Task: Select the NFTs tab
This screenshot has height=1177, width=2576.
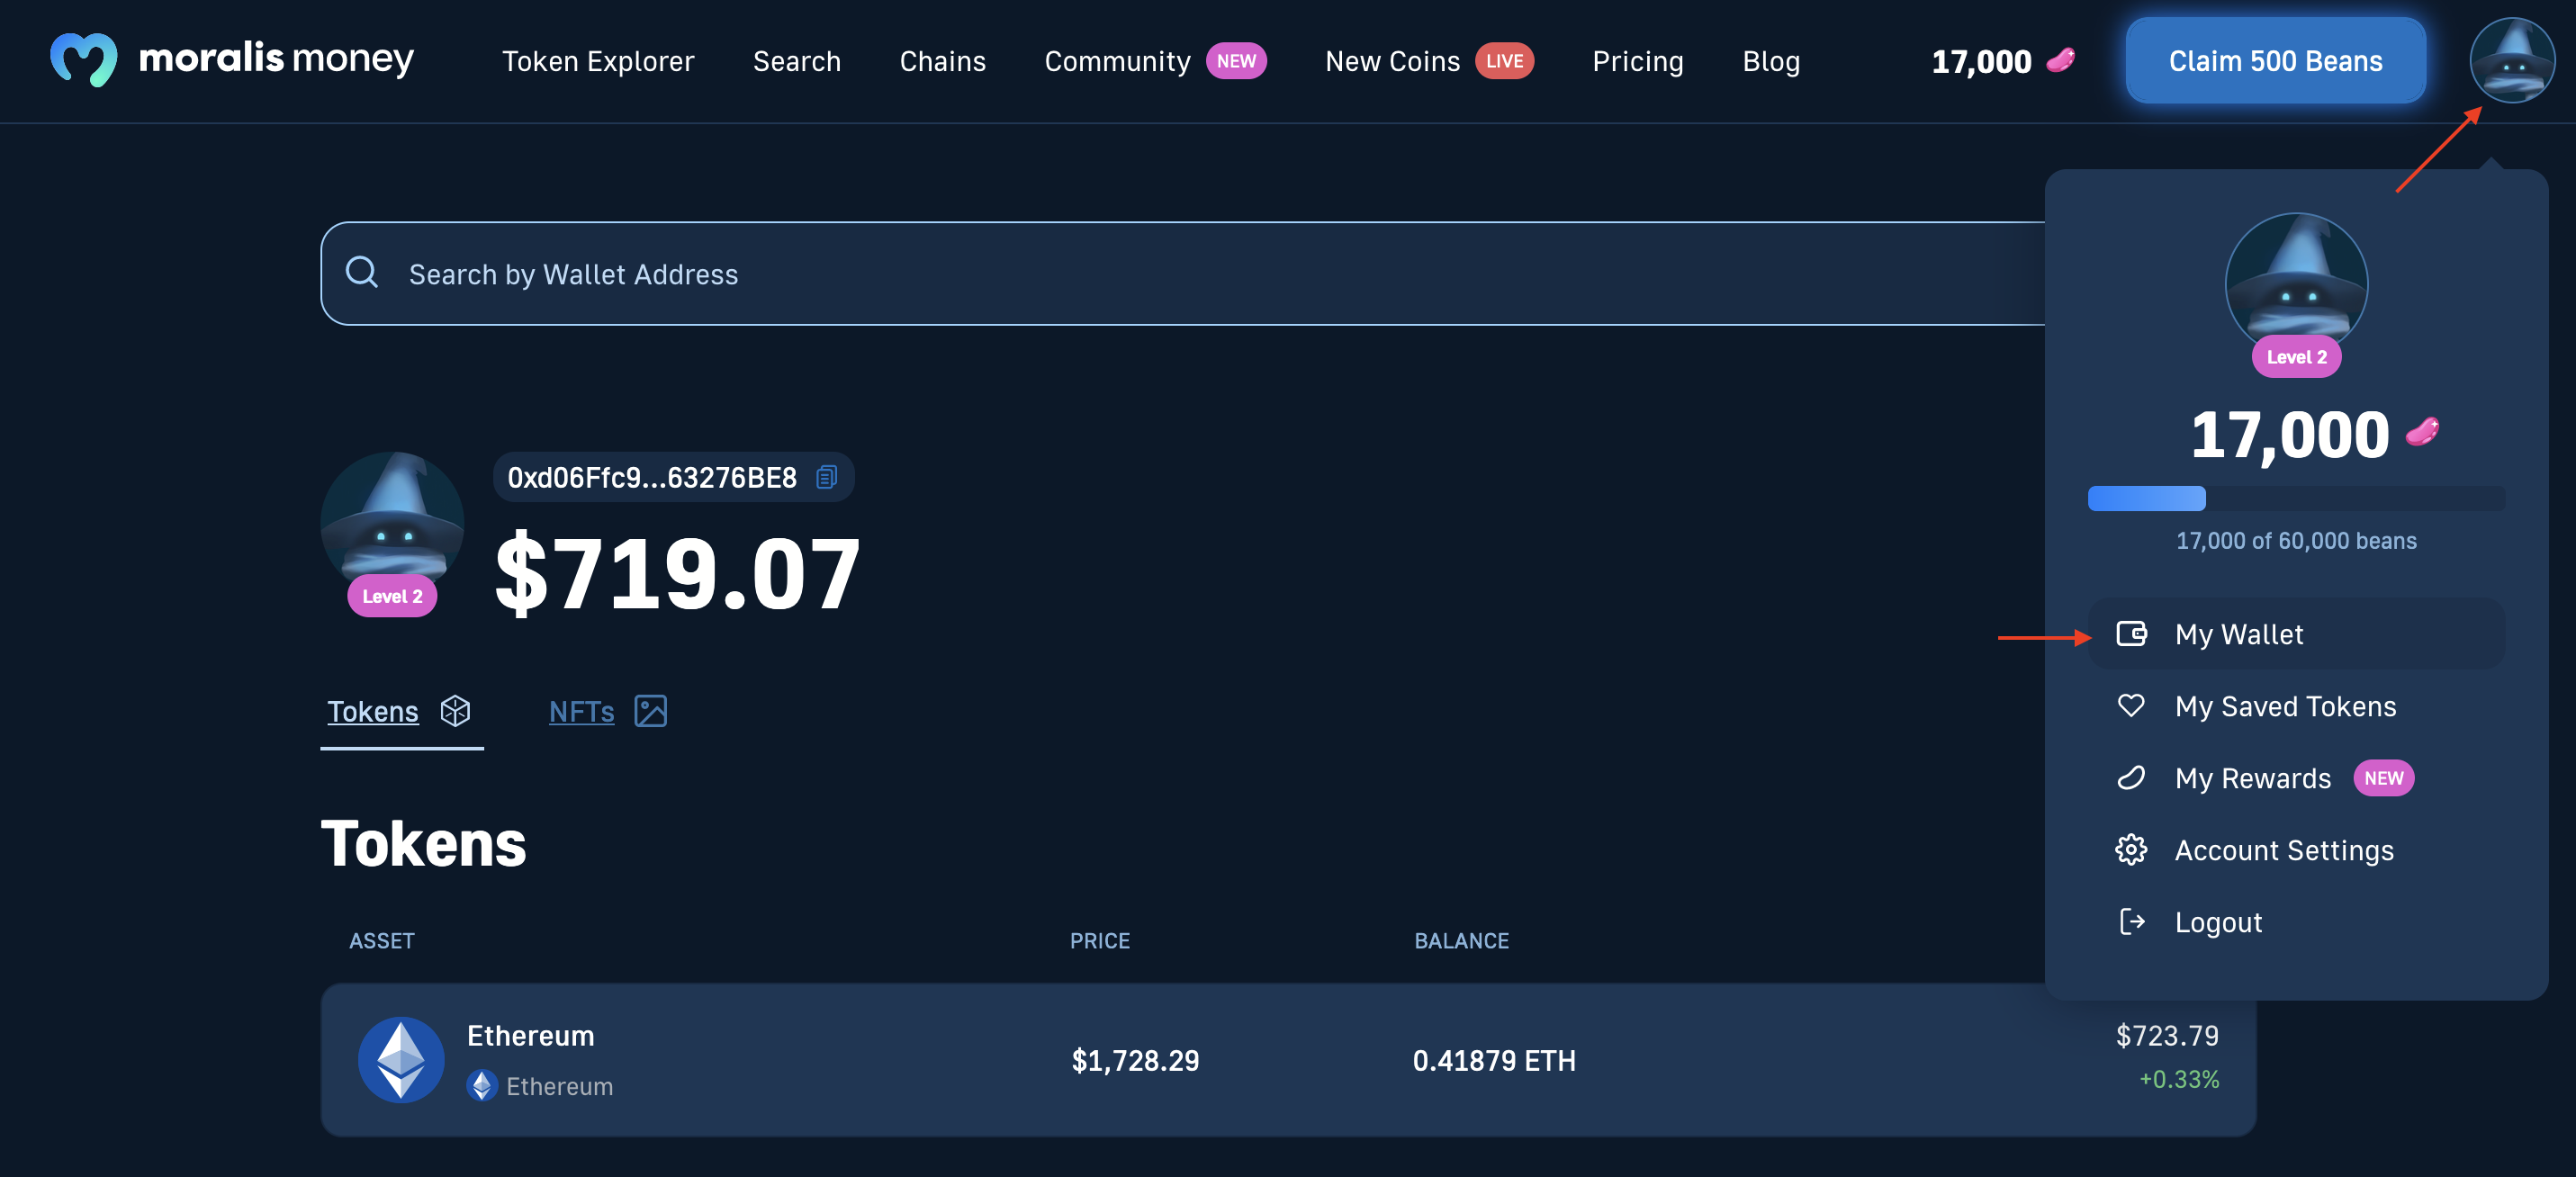Action: [x=608, y=709]
